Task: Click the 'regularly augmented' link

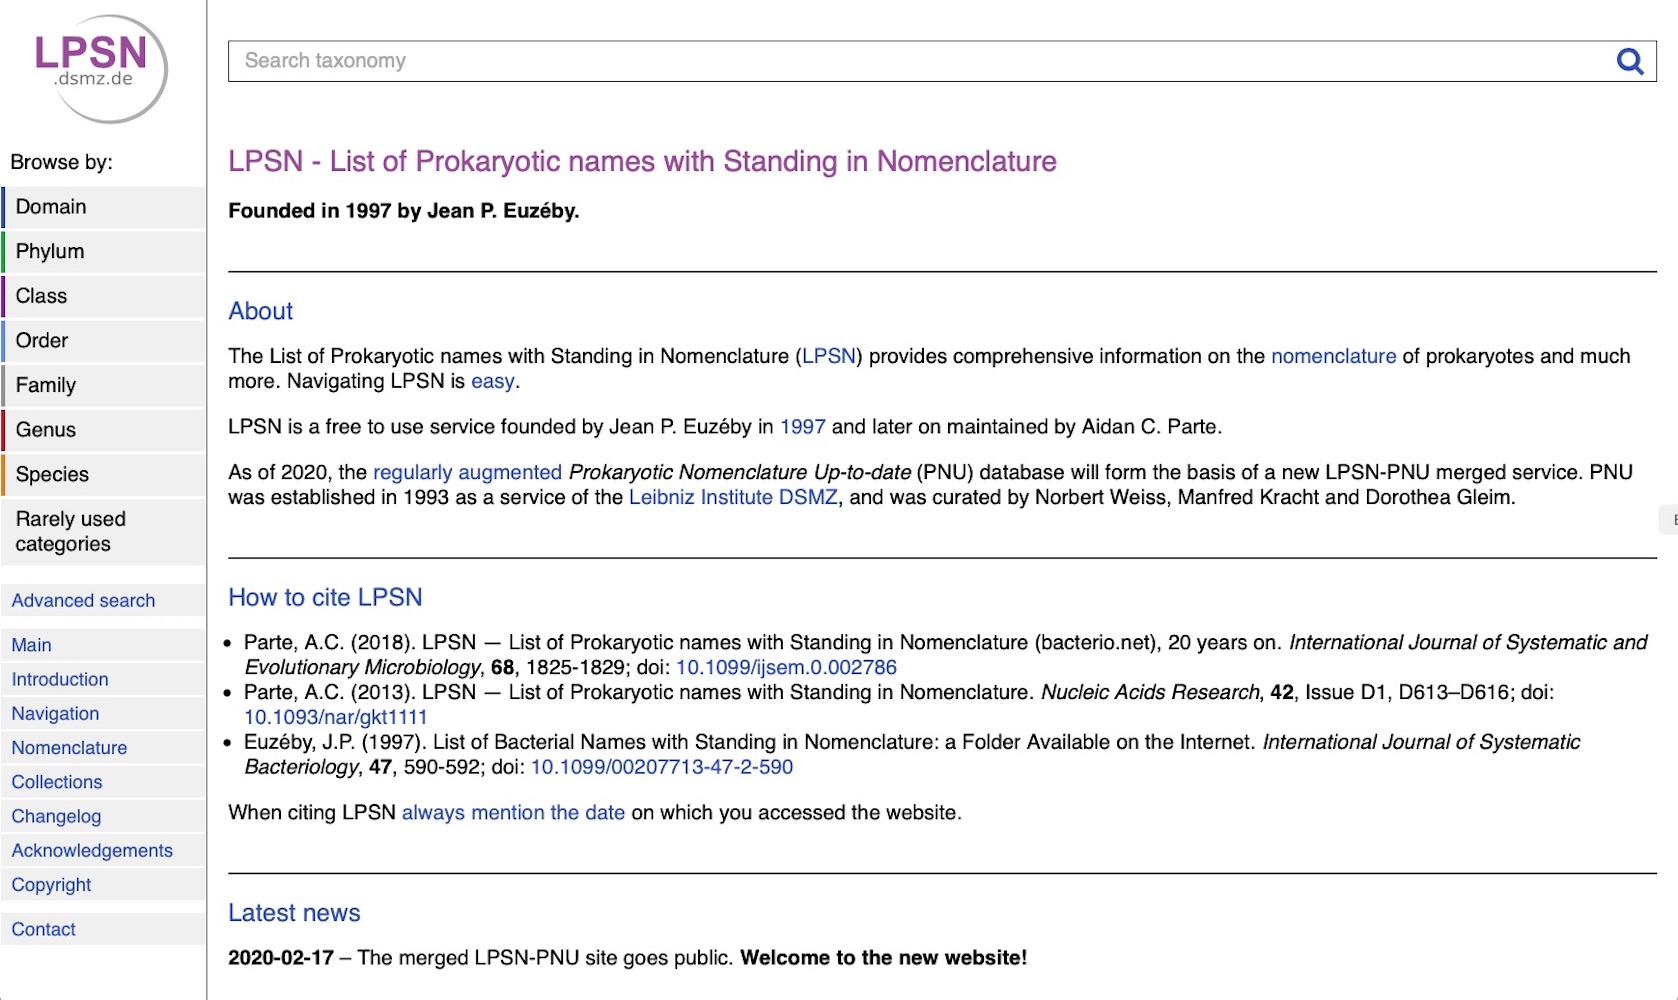Action: [467, 473]
